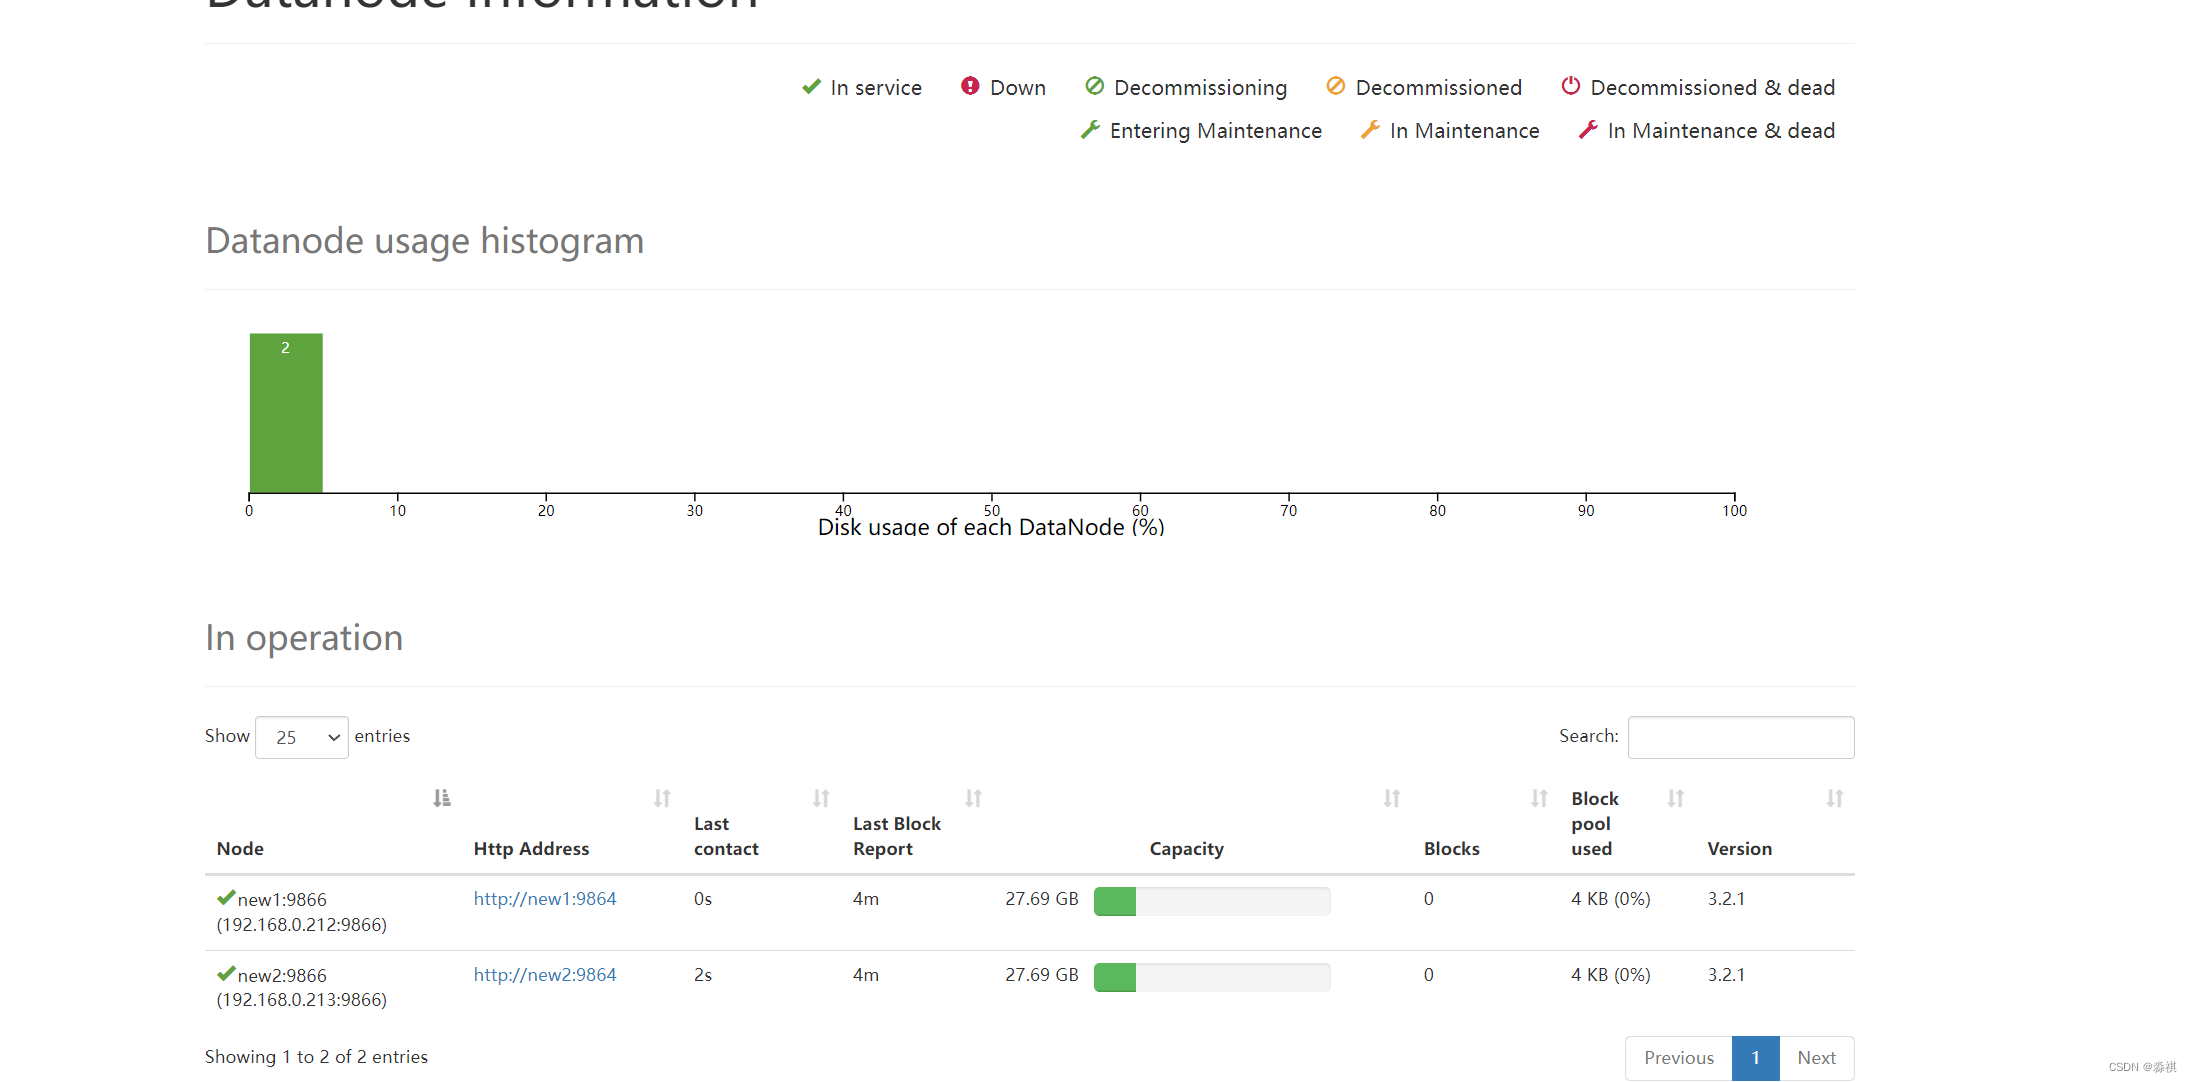
Task: Click the In Maintenance orange wrench icon
Action: pyautogui.click(x=1370, y=130)
